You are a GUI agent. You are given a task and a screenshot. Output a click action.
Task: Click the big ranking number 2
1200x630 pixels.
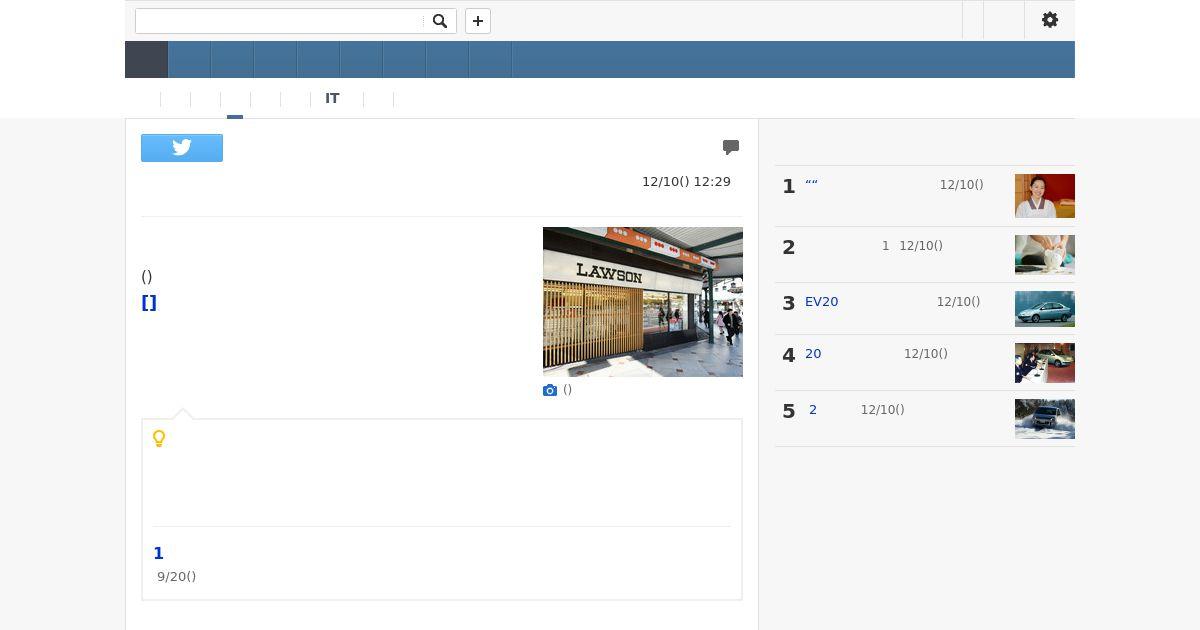789,247
